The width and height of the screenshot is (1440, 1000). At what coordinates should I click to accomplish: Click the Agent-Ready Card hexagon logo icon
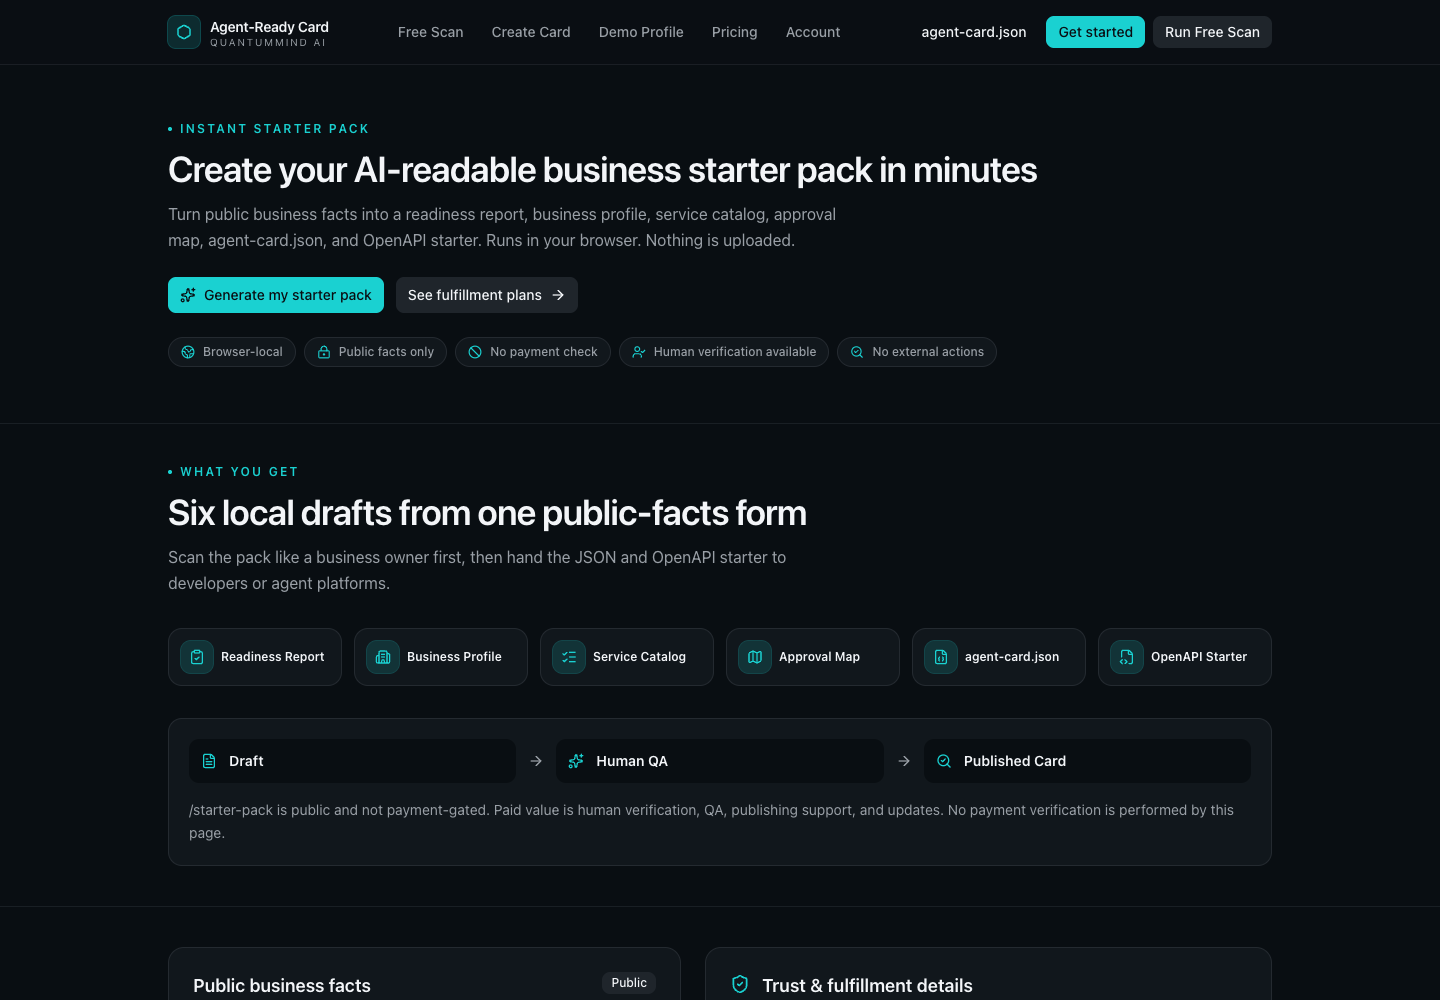184,32
